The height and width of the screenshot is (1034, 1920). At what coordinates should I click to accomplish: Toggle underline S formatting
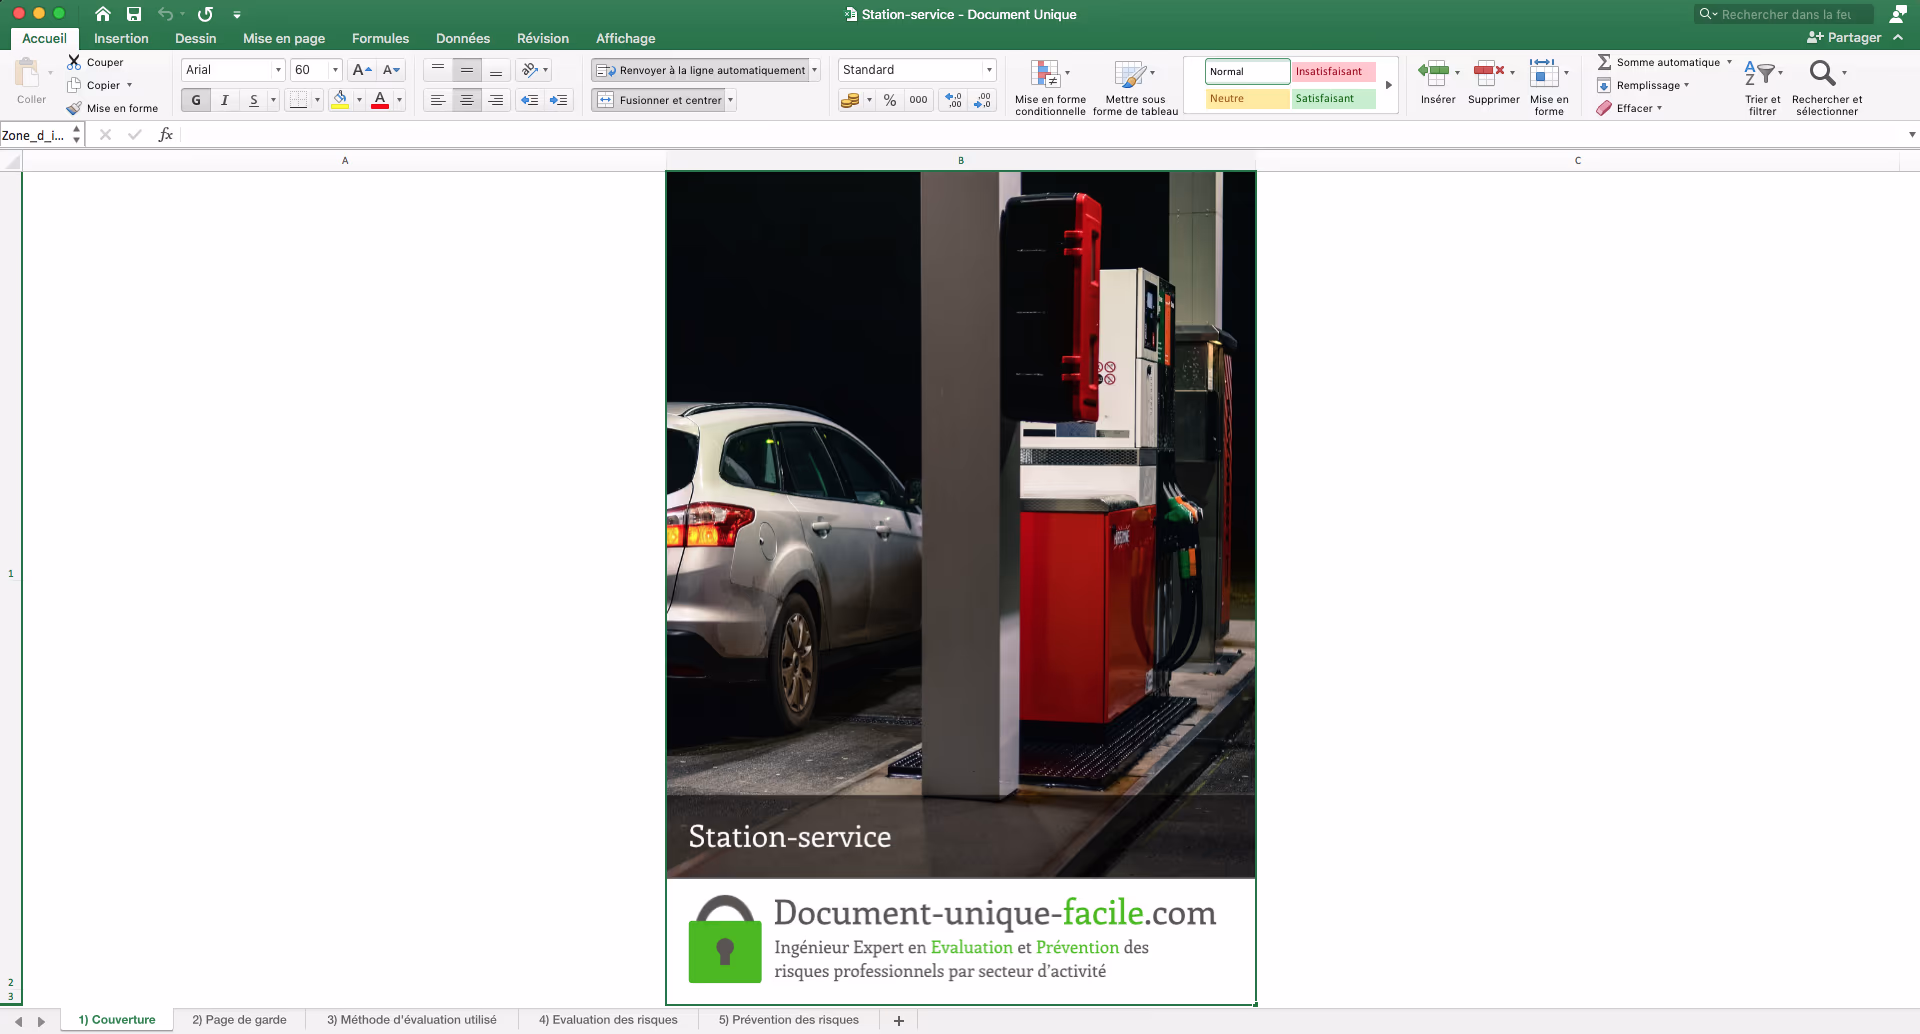[x=254, y=100]
